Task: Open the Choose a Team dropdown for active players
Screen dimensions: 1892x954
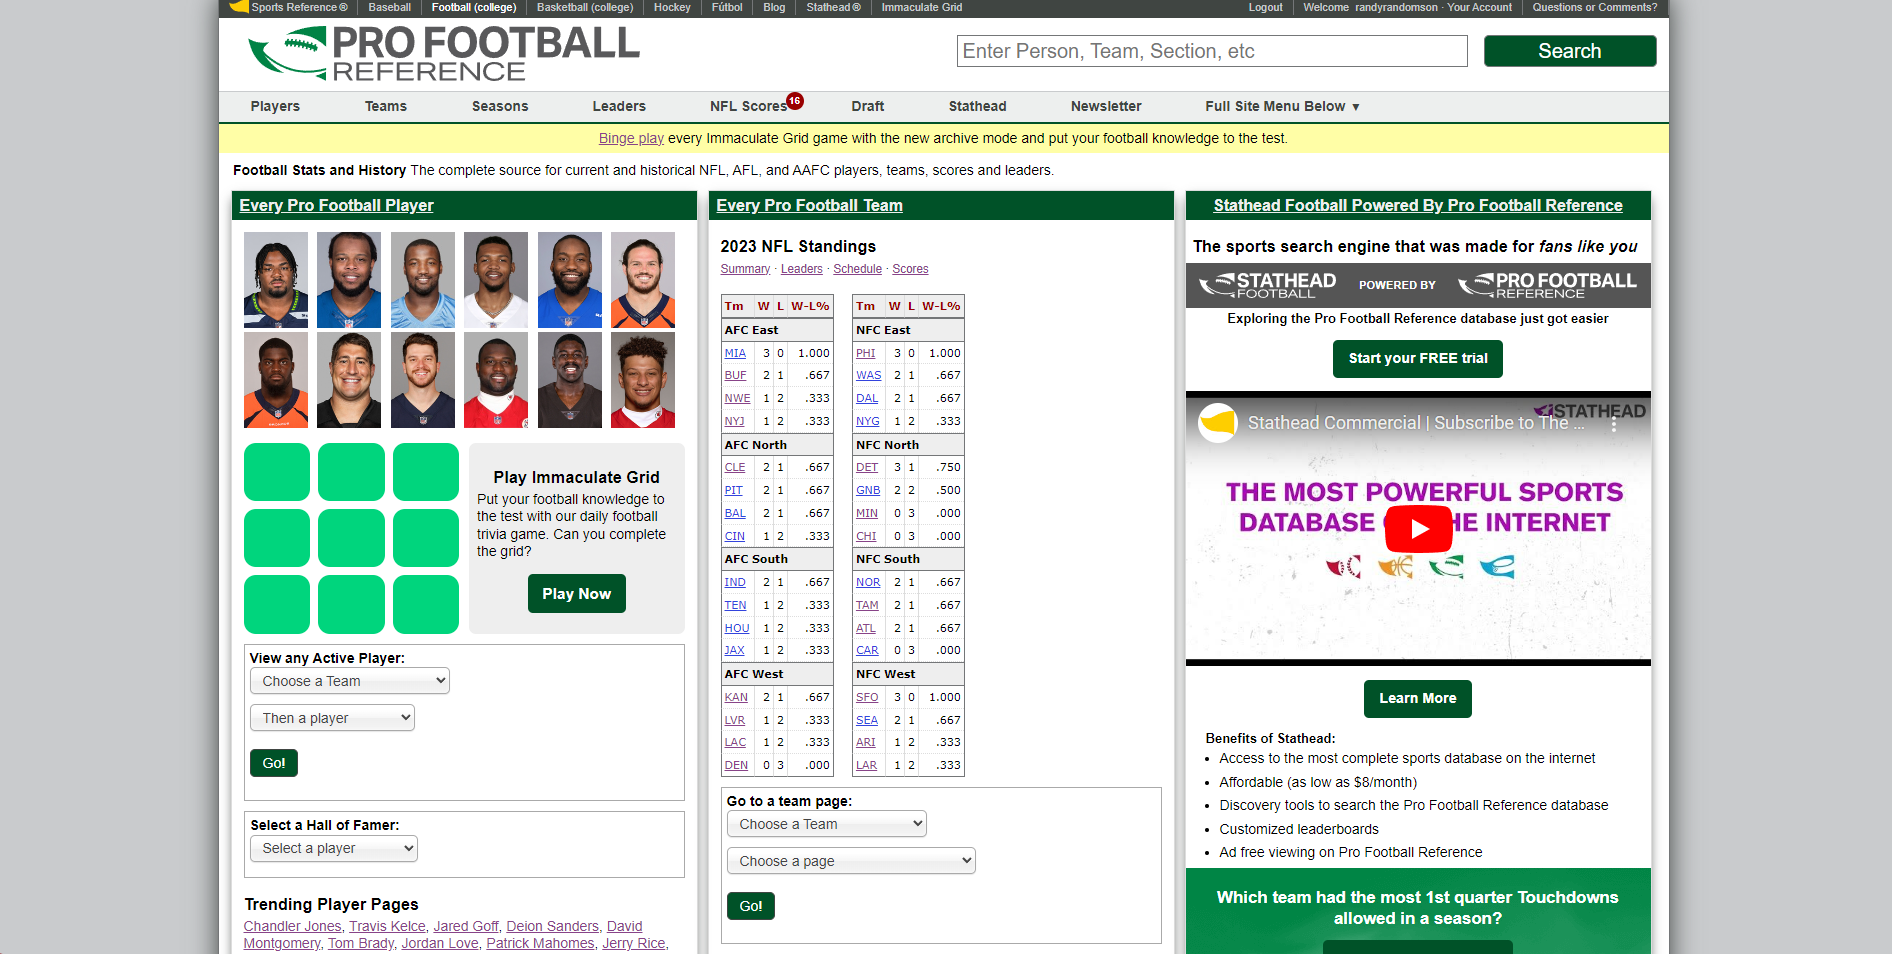Action: 349,681
